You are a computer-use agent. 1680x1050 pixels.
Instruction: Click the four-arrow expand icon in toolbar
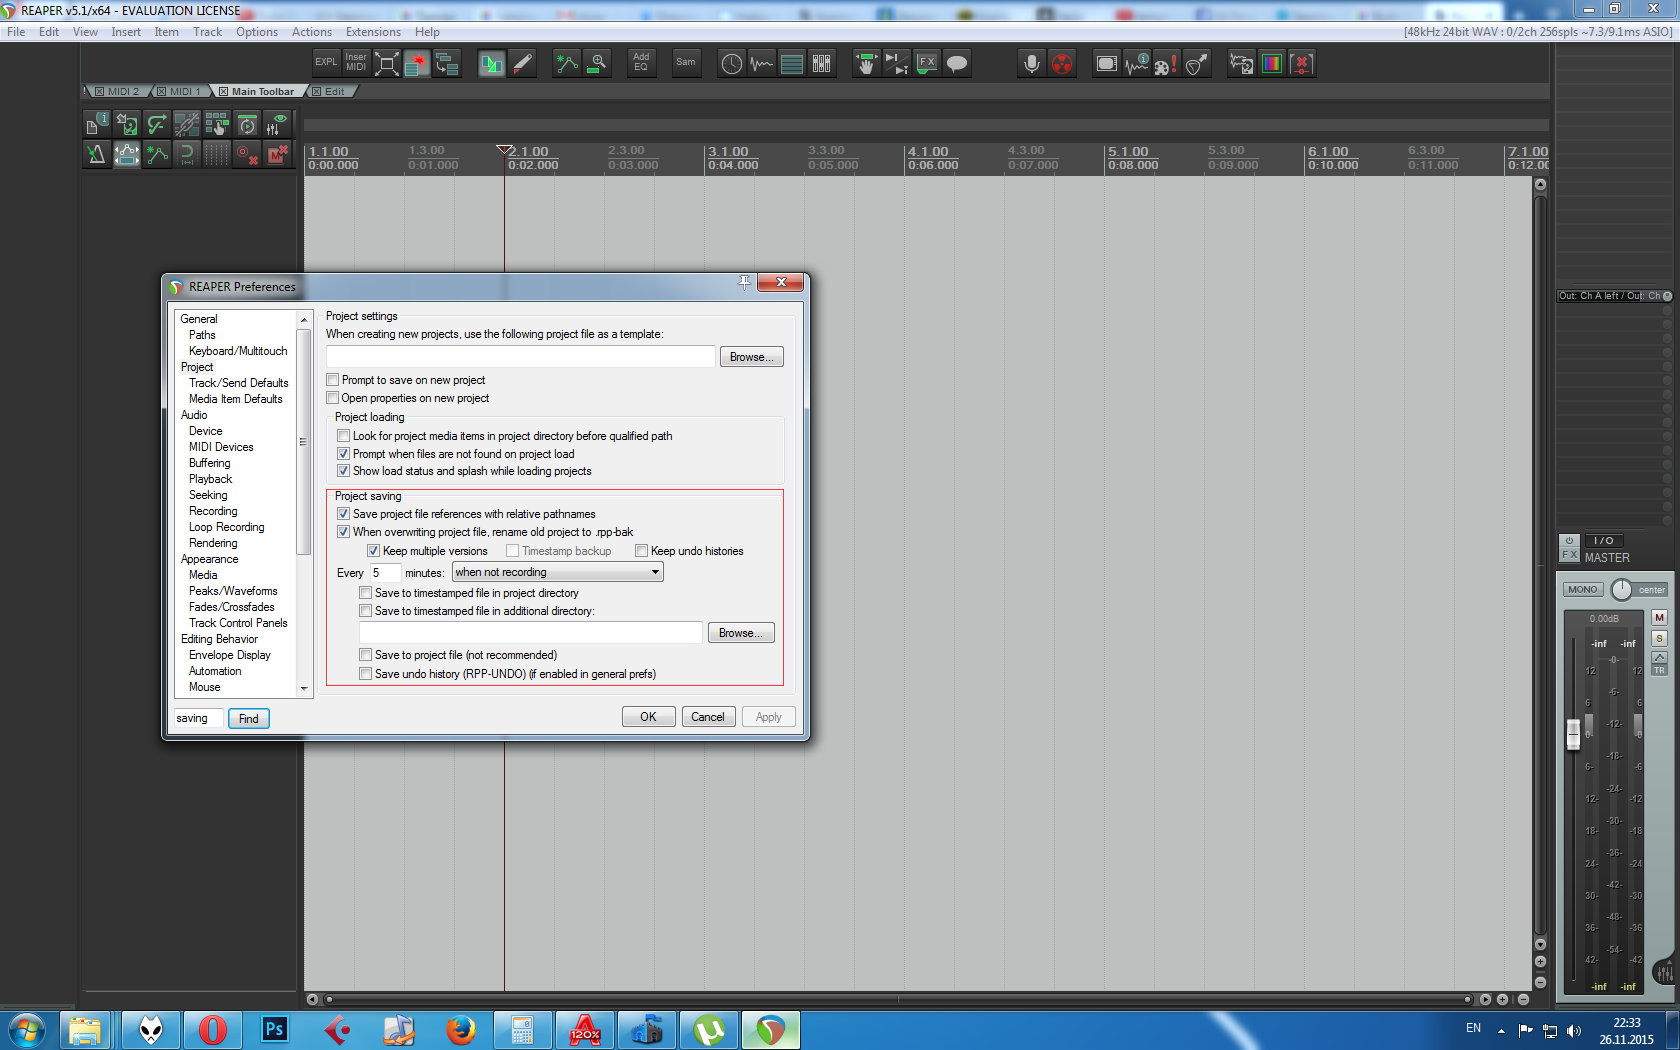click(386, 63)
